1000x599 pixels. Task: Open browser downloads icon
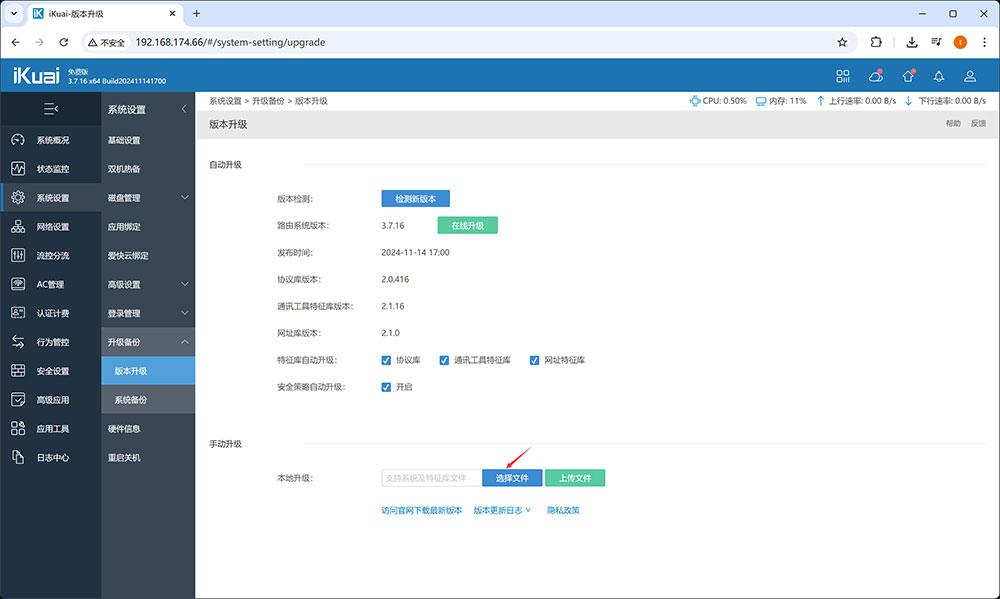[x=912, y=42]
